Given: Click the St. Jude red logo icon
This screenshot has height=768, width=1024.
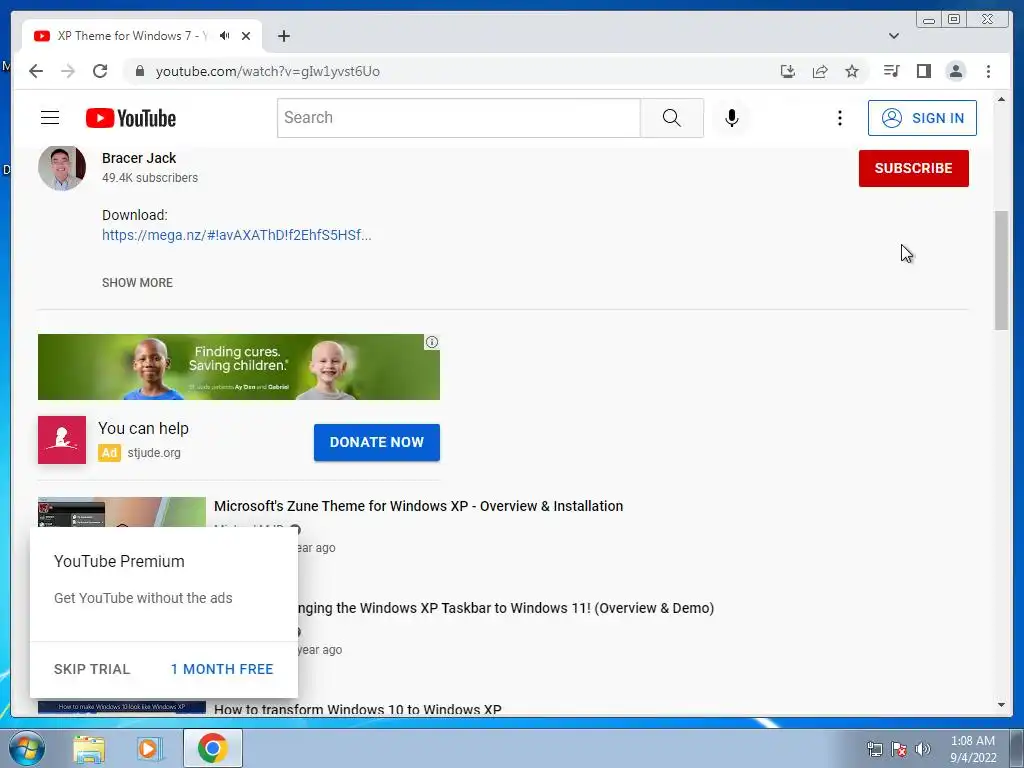Looking at the screenshot, I should point(61,440).
